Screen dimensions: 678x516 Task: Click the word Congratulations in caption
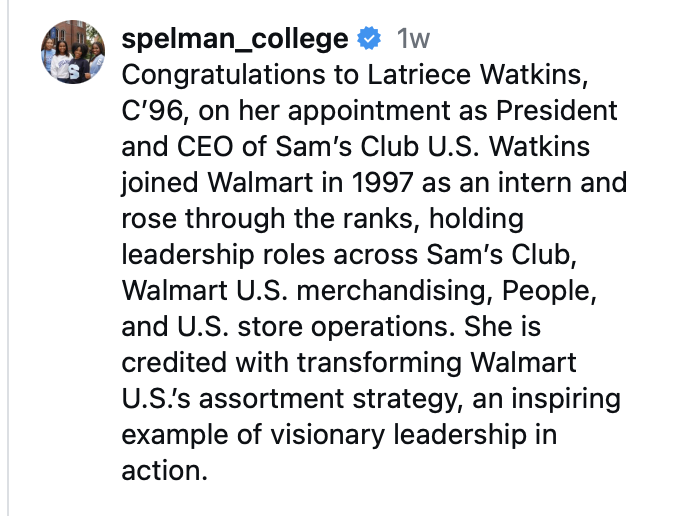click(218, 75)
